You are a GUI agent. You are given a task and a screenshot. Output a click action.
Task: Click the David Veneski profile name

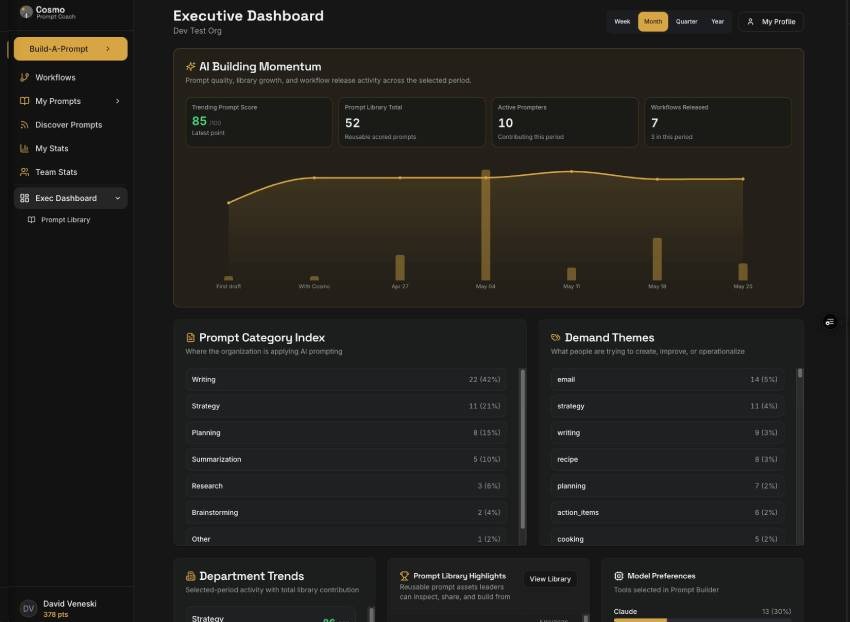click(70, 604)
